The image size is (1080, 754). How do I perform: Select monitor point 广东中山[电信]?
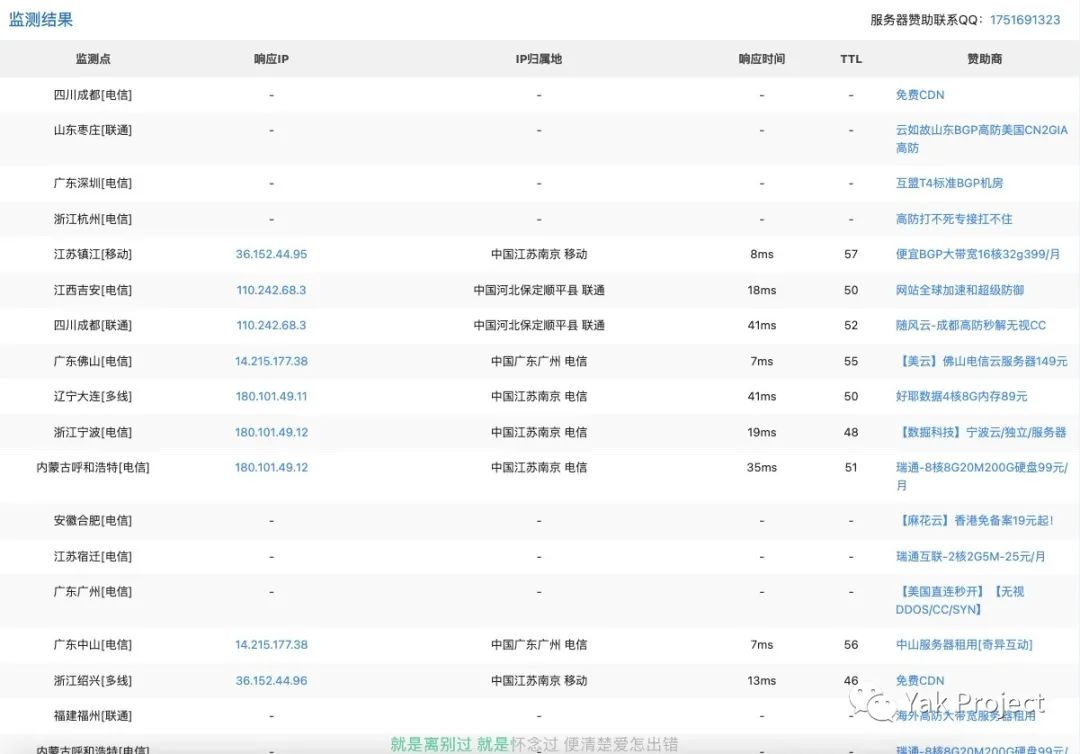click(x=93, y=645)
